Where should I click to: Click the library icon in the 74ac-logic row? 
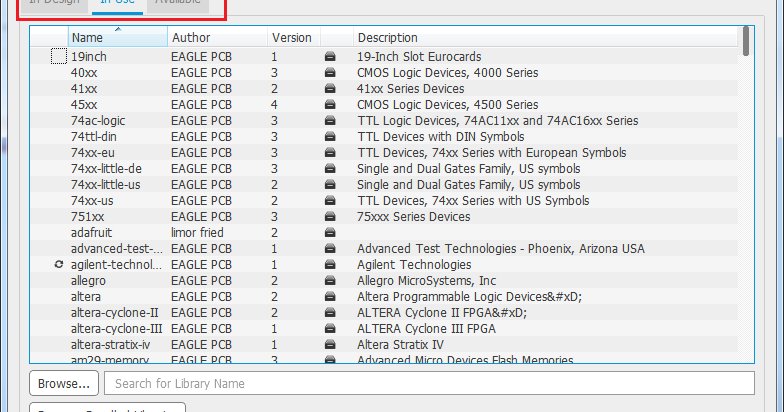330,120
